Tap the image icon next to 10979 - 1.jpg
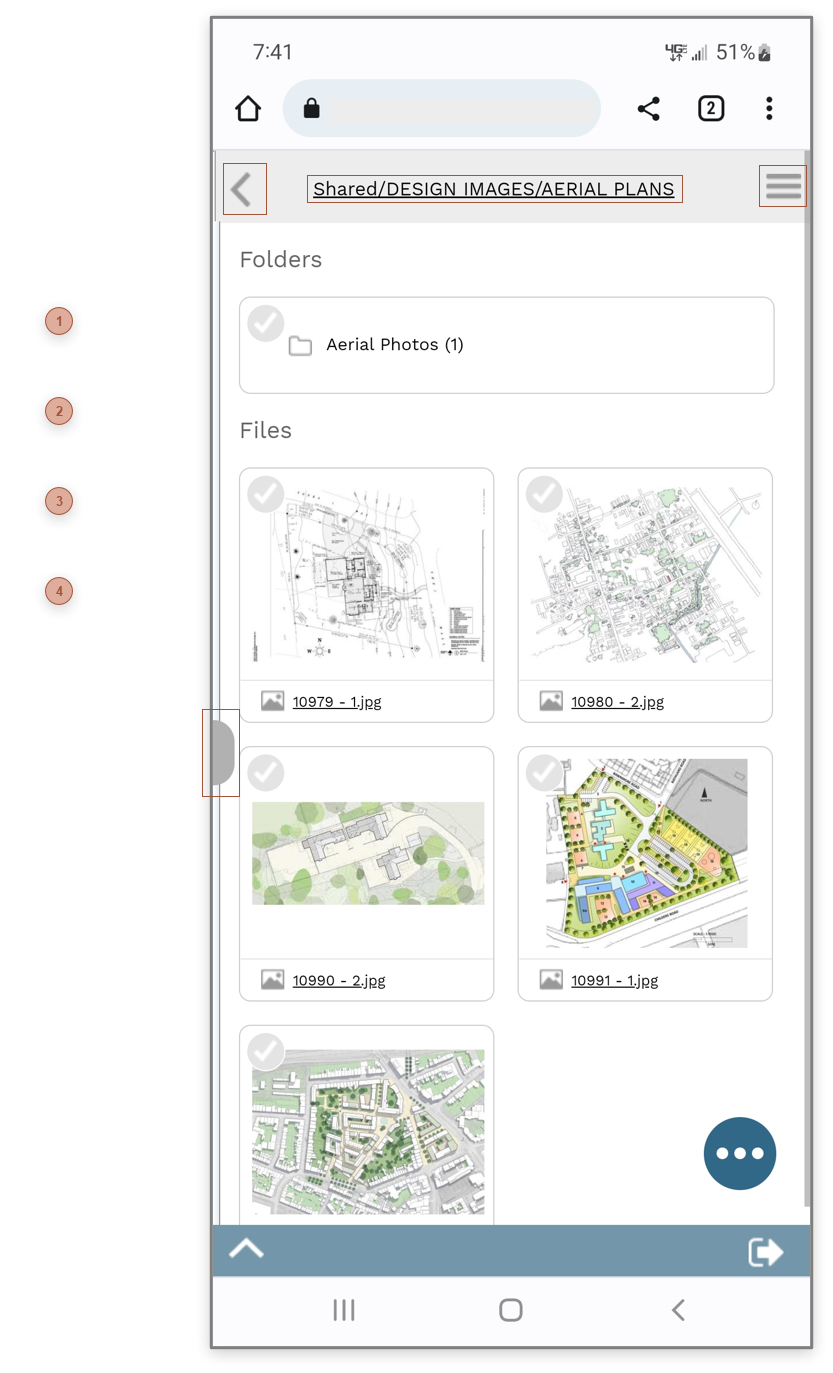This screenshot has height=1373, width=833. tap(272, 701)
